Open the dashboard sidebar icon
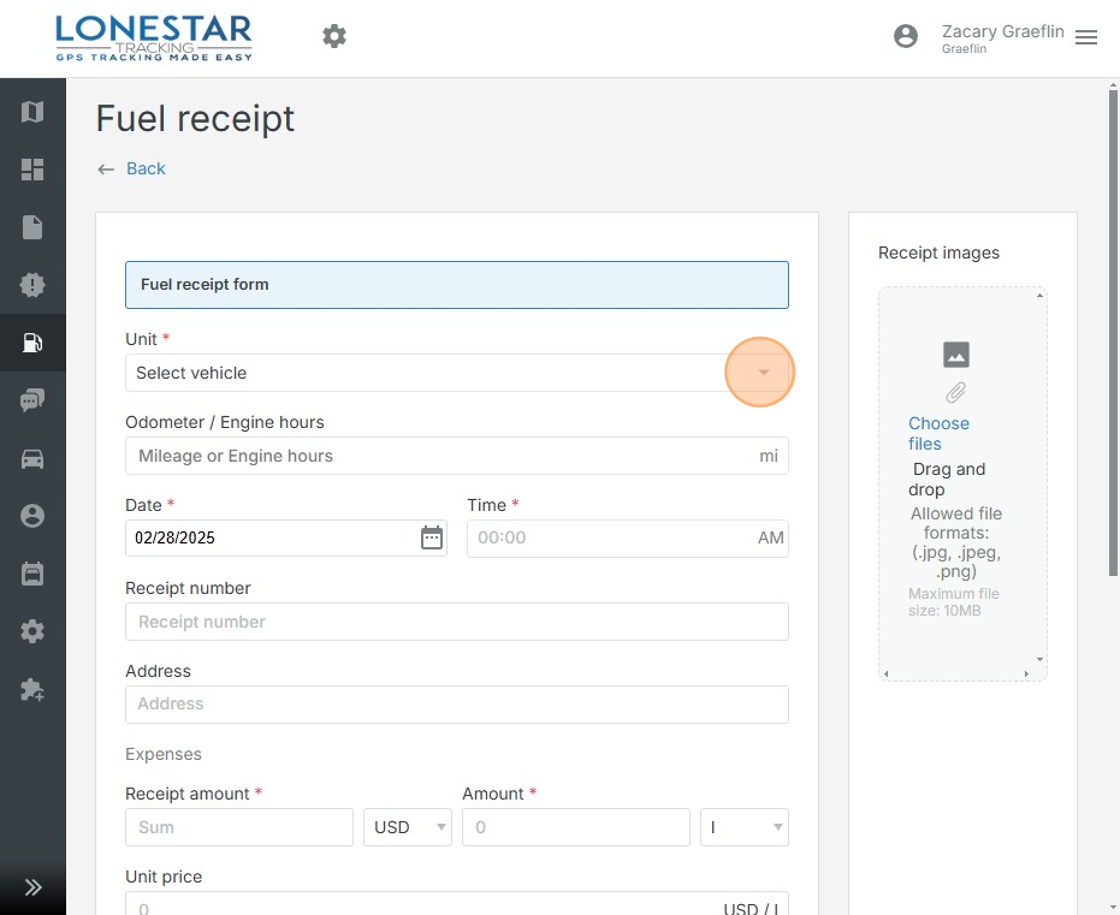Viewport: 1120px width, 915px height. point(32,170)
